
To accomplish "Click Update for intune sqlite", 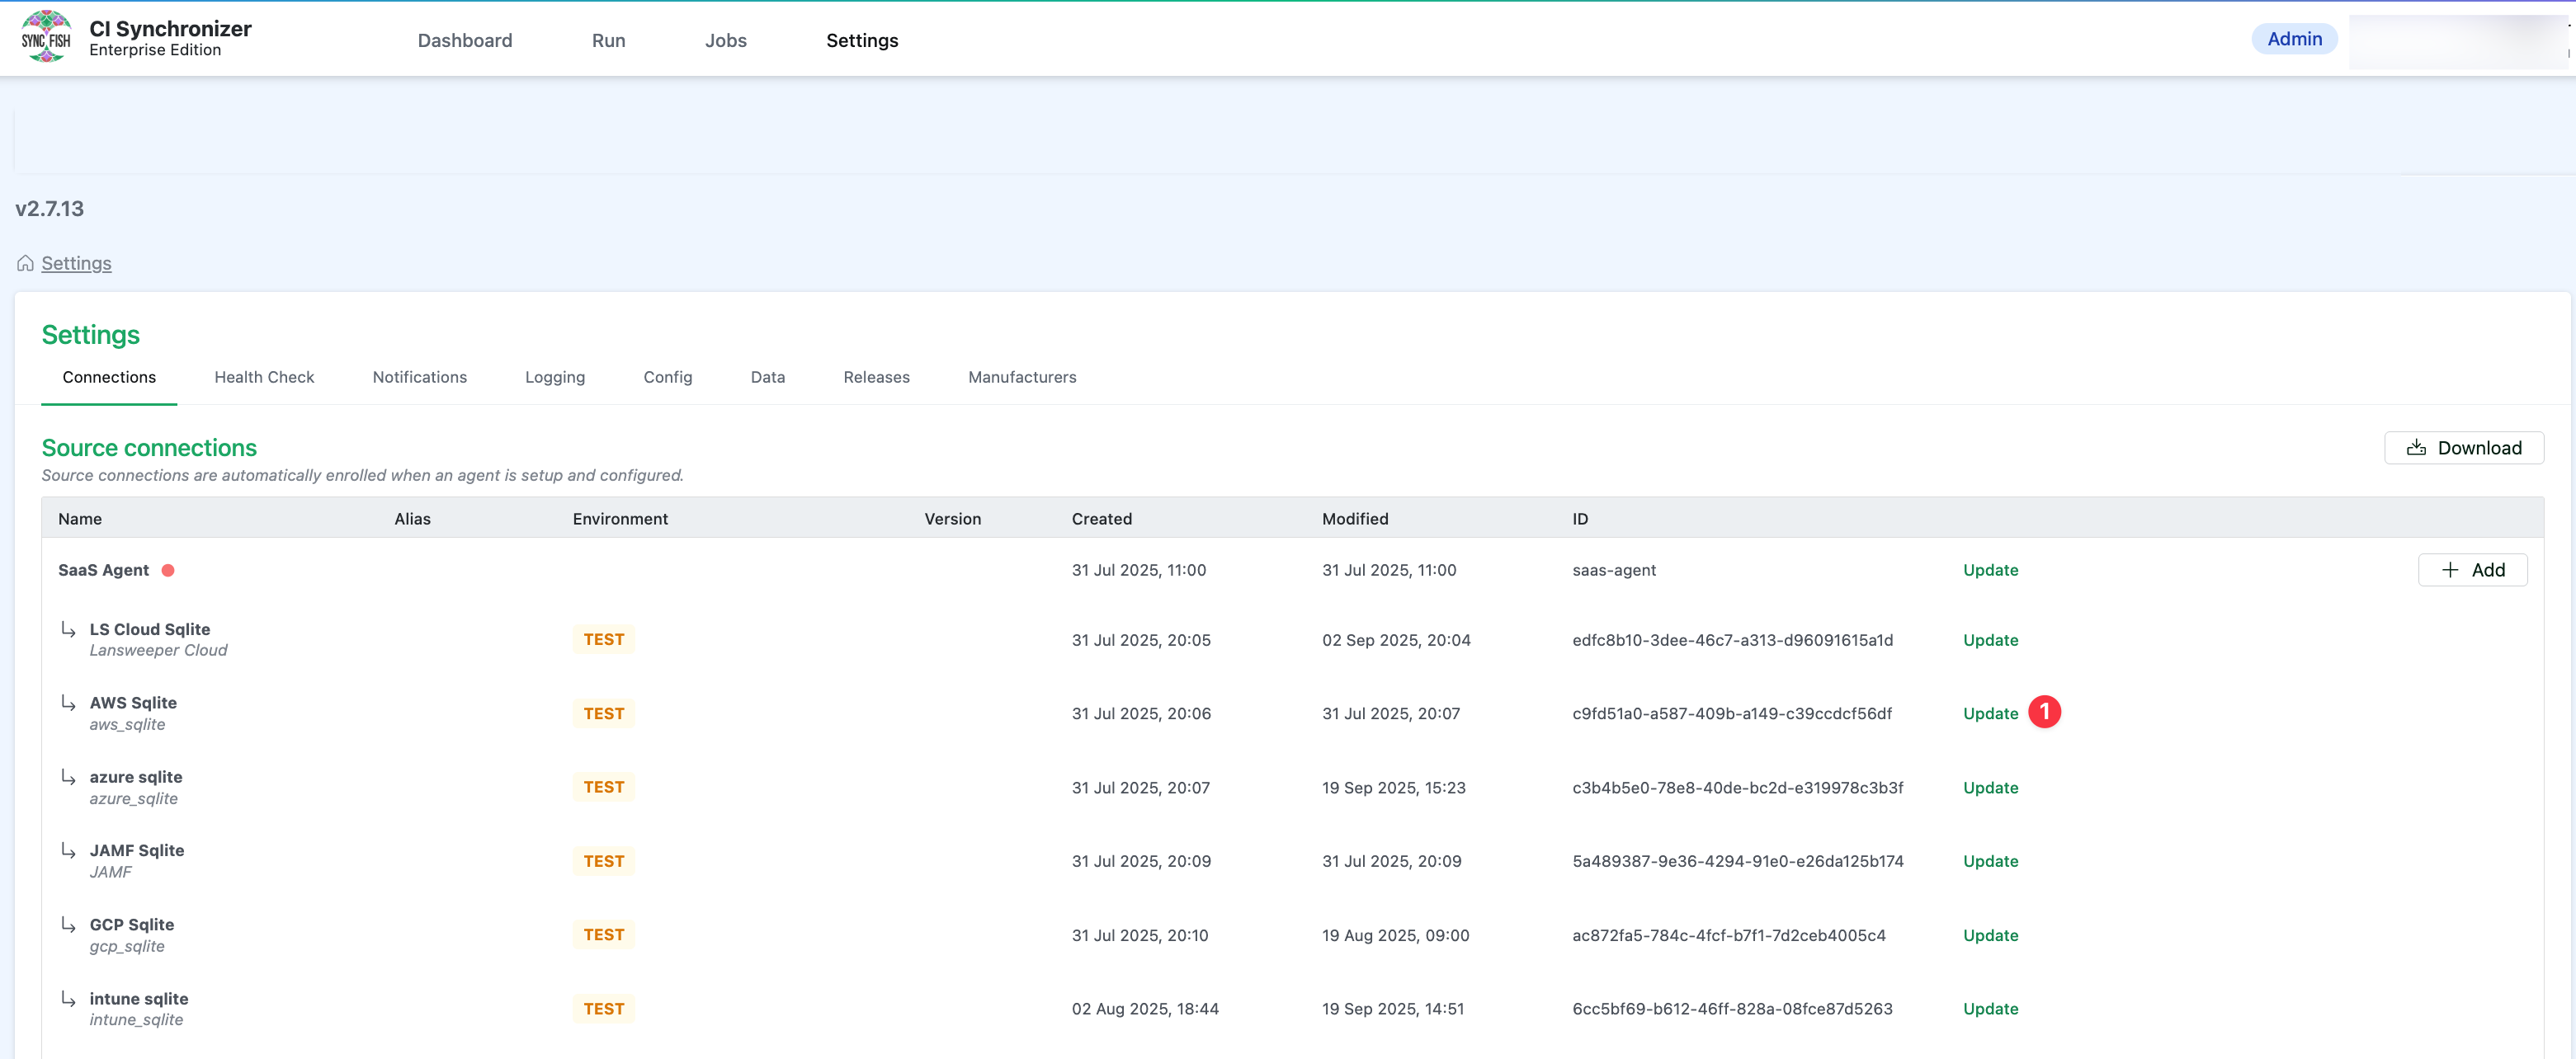I will point(1991,1009).
